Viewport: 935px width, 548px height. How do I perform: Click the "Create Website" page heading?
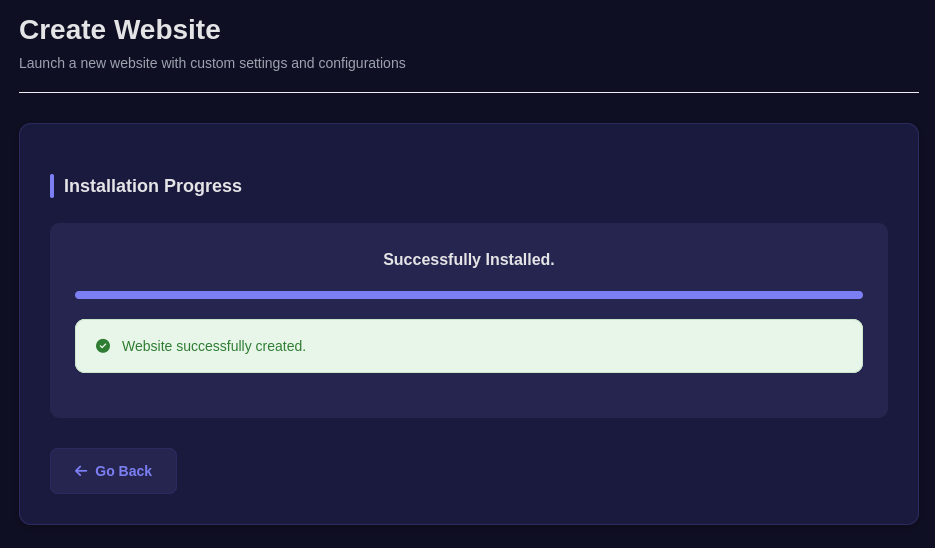pos(120,30)
